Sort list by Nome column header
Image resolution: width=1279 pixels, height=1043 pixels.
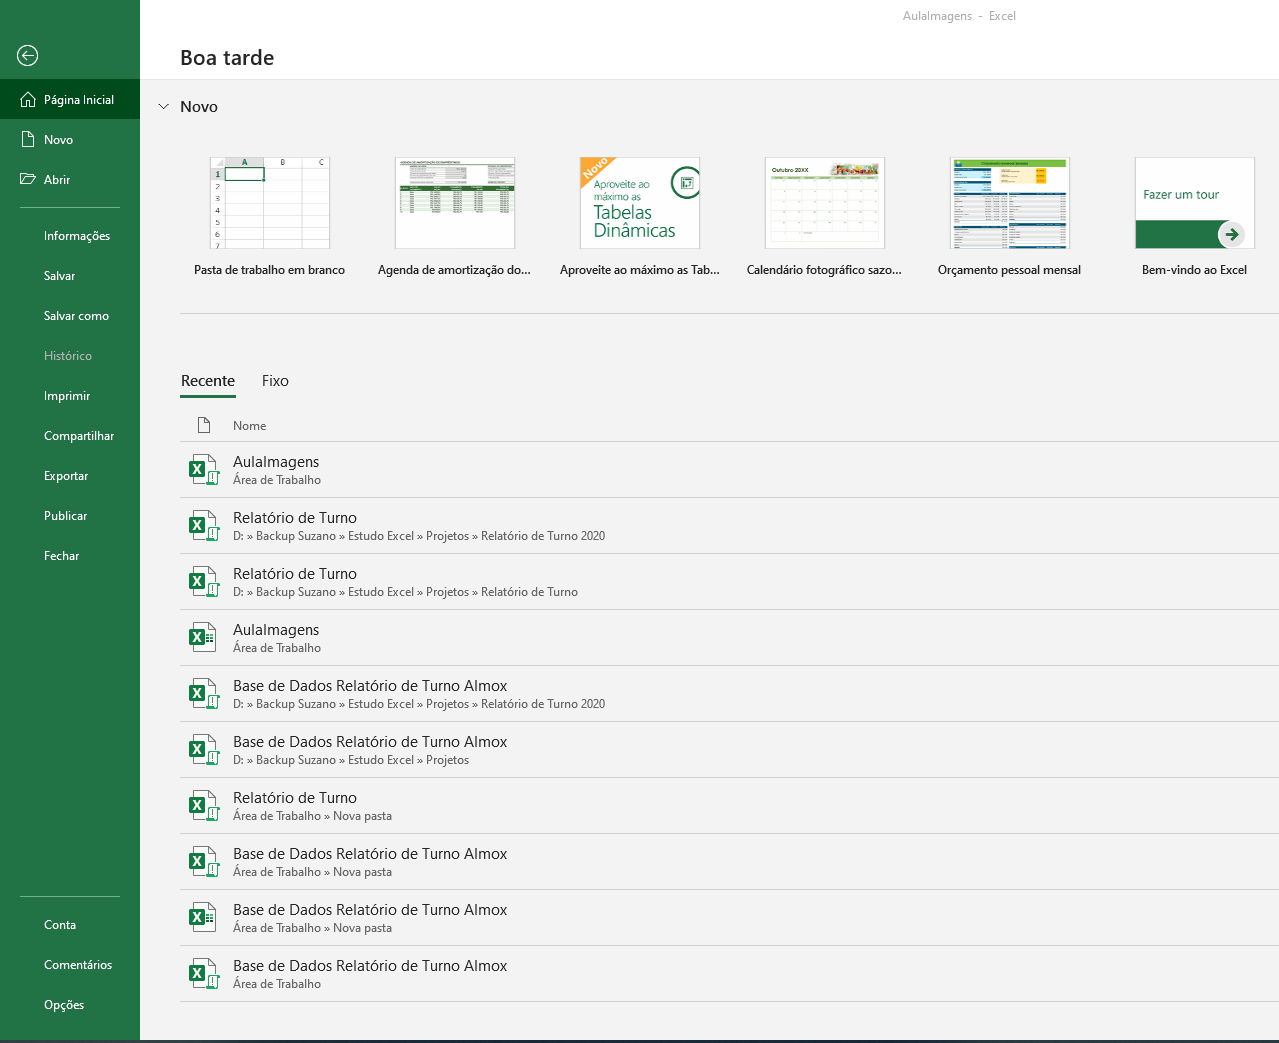click(250, 426)
